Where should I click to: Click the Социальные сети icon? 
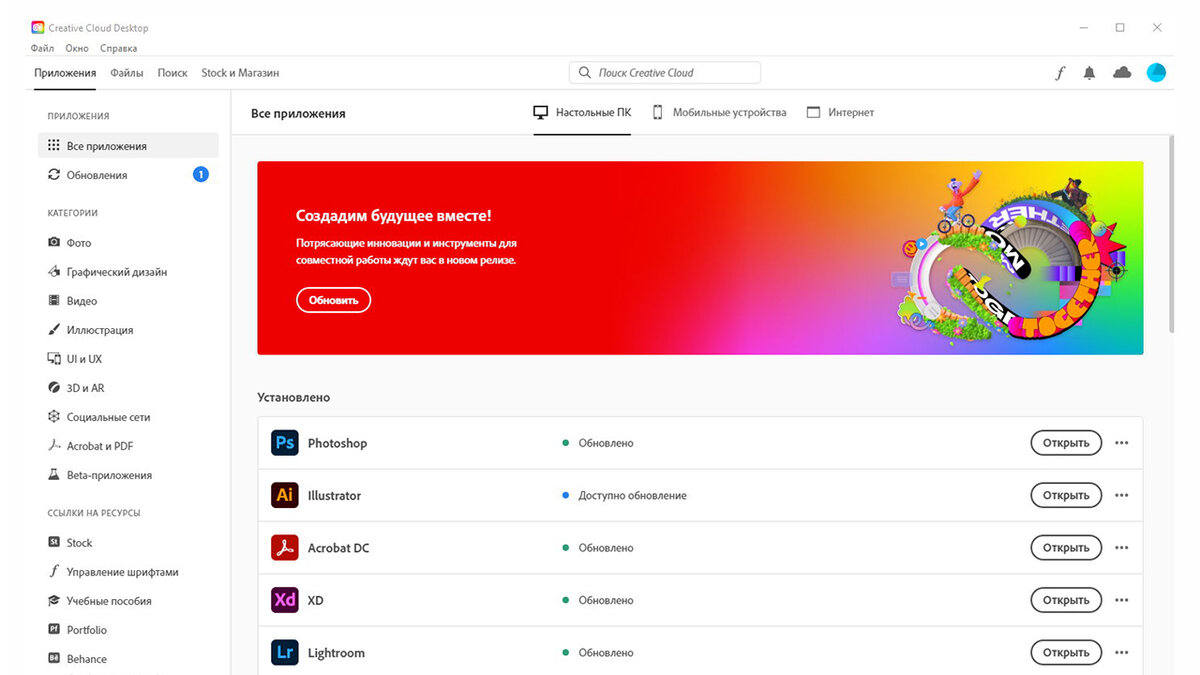point(55,417)
